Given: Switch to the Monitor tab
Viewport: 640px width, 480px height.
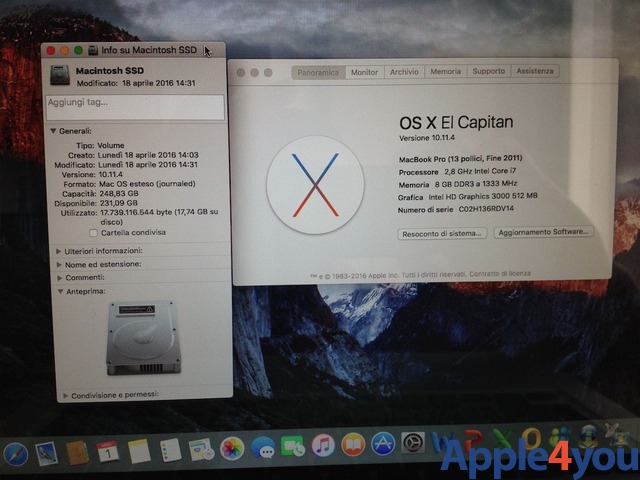Looking at the screenshot, I should (364, 72).
